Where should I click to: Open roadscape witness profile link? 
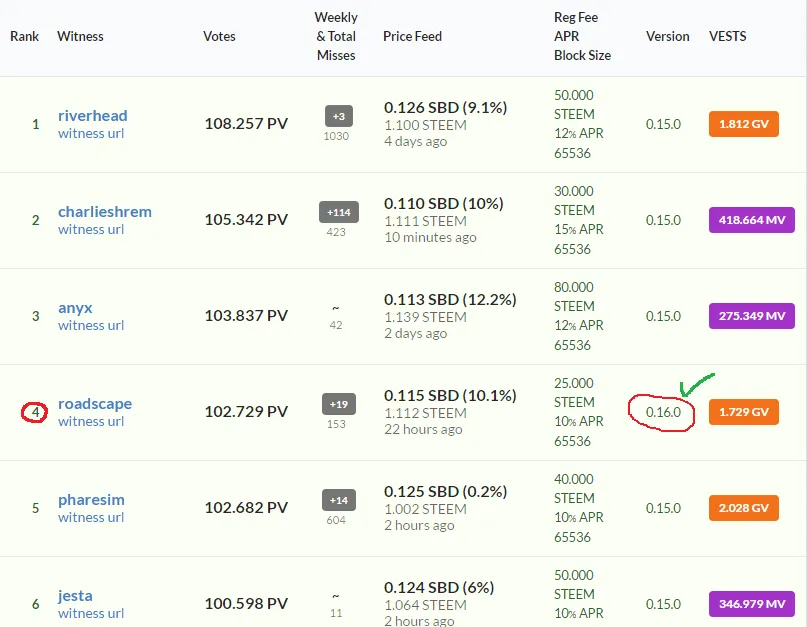tap(95, 404)
